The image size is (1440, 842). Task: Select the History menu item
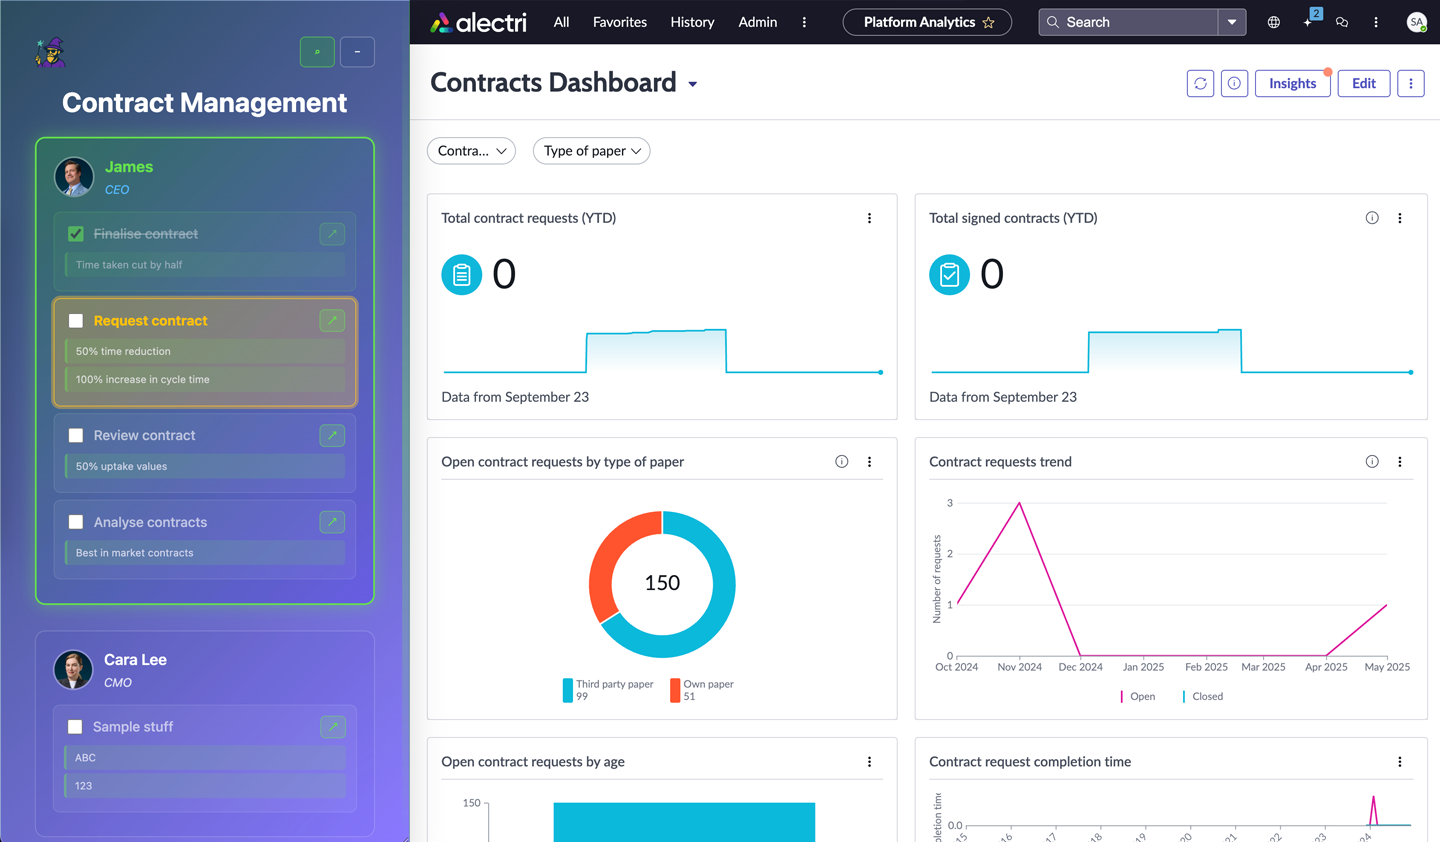[692, 22]
